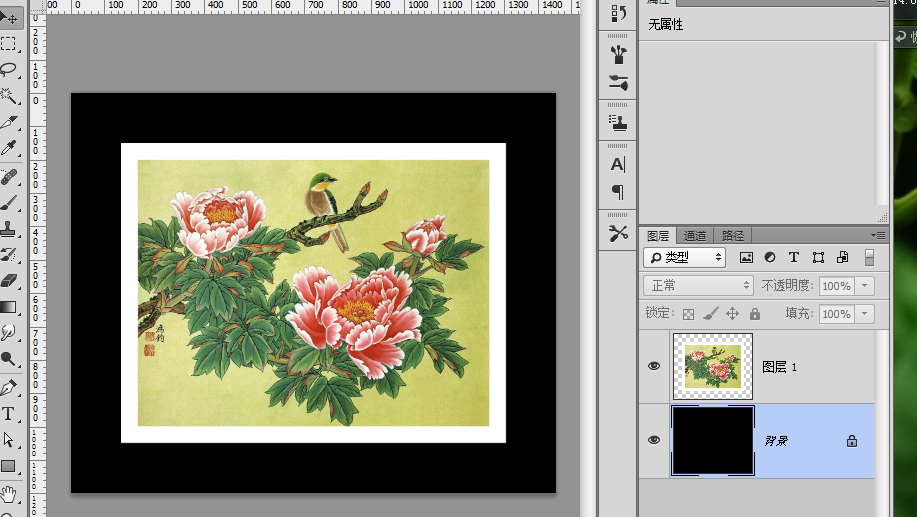This screenshot has height=517, width=917.
Task: Select the Path Selection arrow tool
Action: 9,439
